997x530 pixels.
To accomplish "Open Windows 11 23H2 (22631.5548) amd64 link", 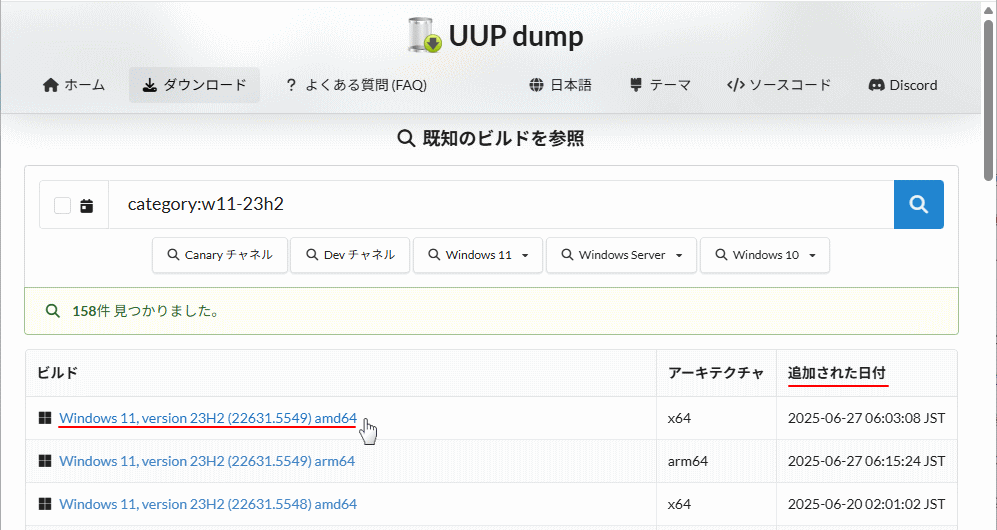I will tap(208, 504).
